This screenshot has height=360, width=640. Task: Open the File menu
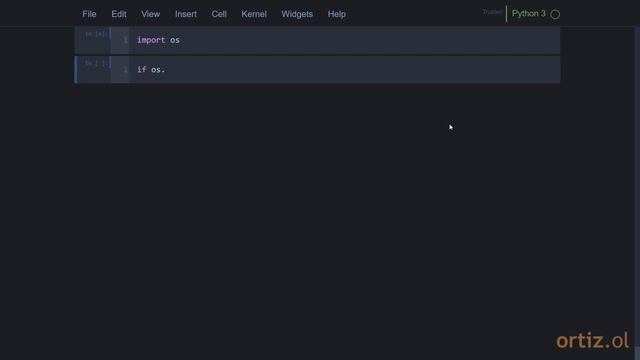(x=89, y=14)
